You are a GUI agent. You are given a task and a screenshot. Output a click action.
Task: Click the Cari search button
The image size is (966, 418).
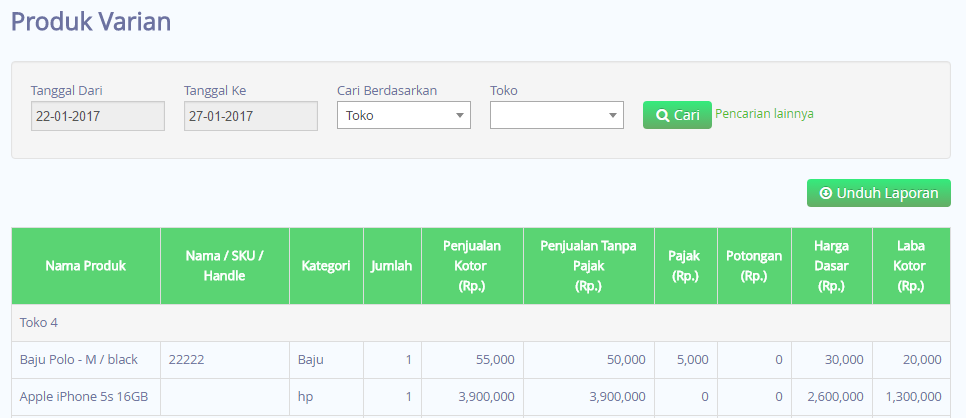pyautogui.click(x=677, y=115)
